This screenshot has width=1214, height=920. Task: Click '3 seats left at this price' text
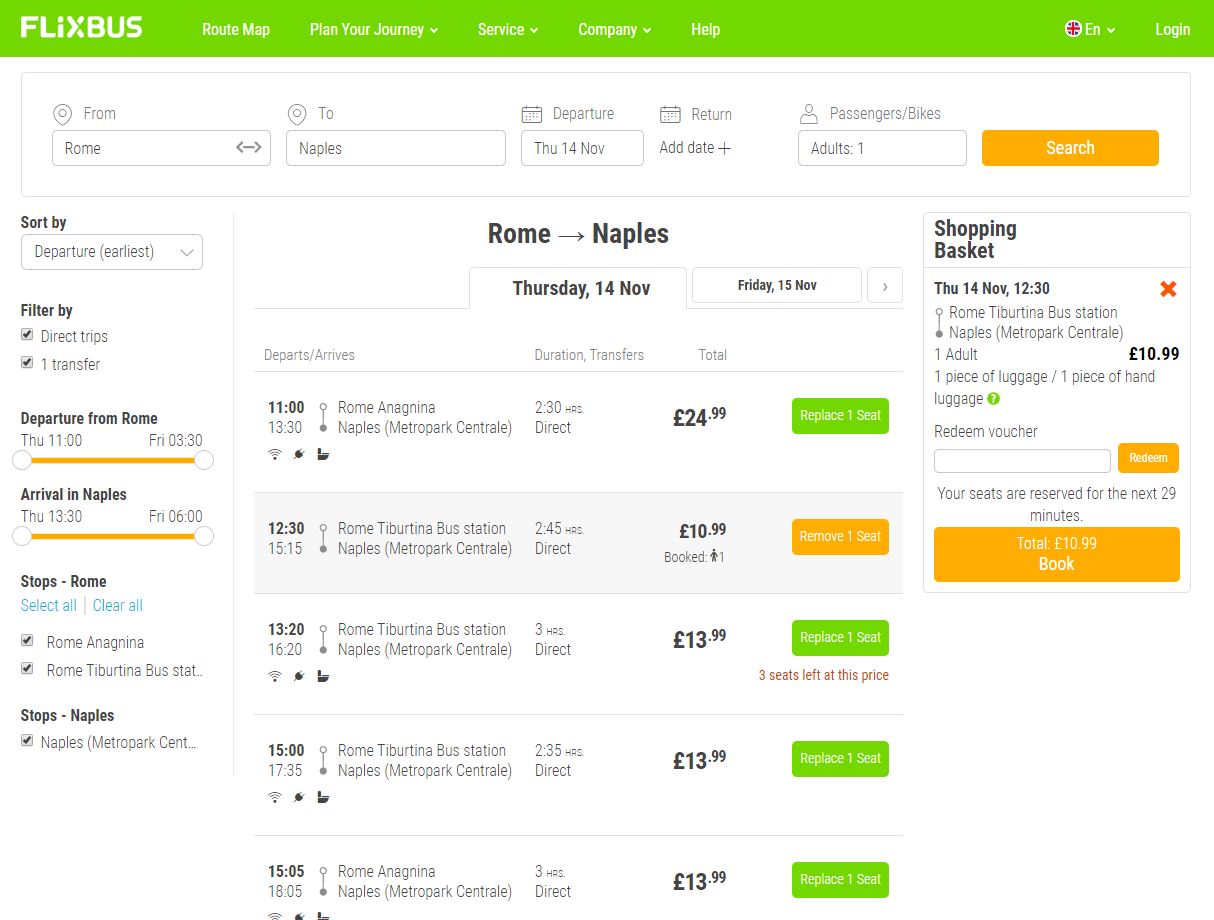pyautogui.click(x=824, y=675)
